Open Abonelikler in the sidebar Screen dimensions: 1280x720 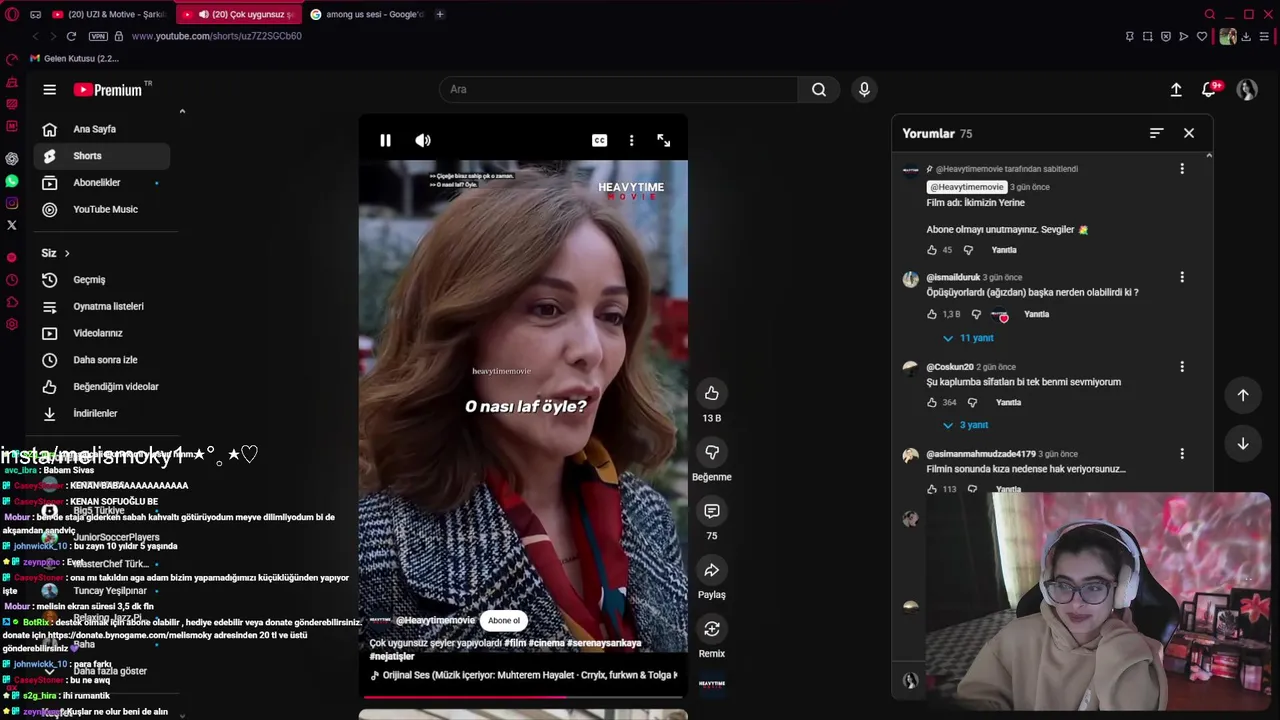pos(102,183)
